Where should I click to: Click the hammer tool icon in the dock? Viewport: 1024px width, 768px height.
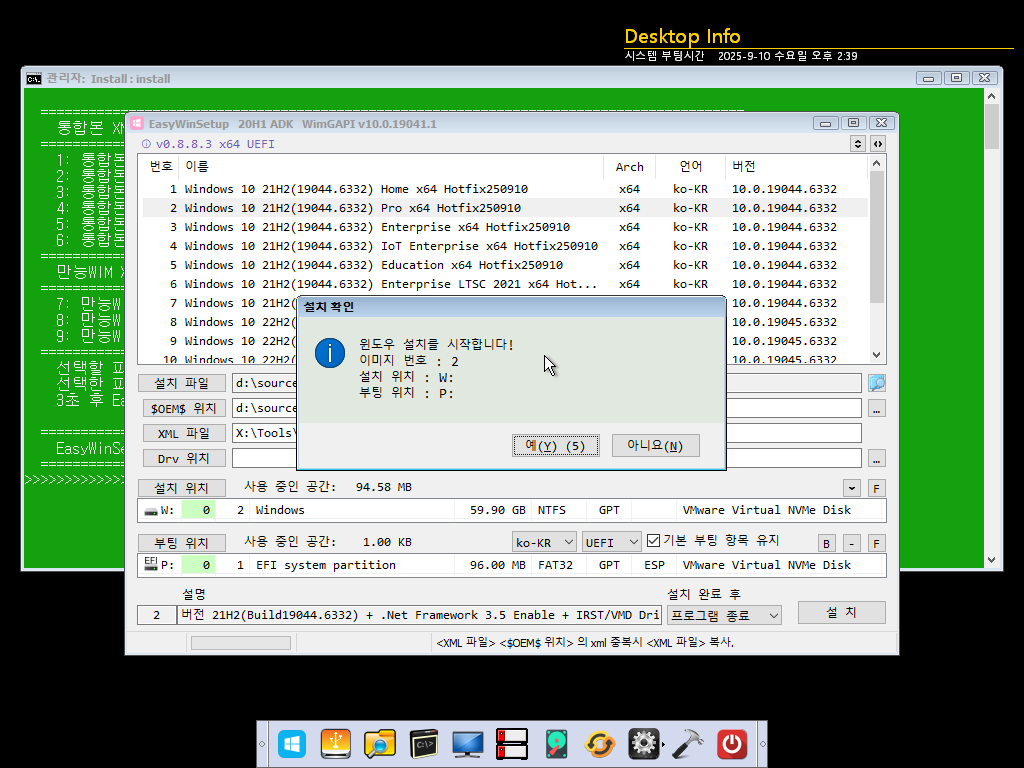pyautogui.click(x=688, y=744)
